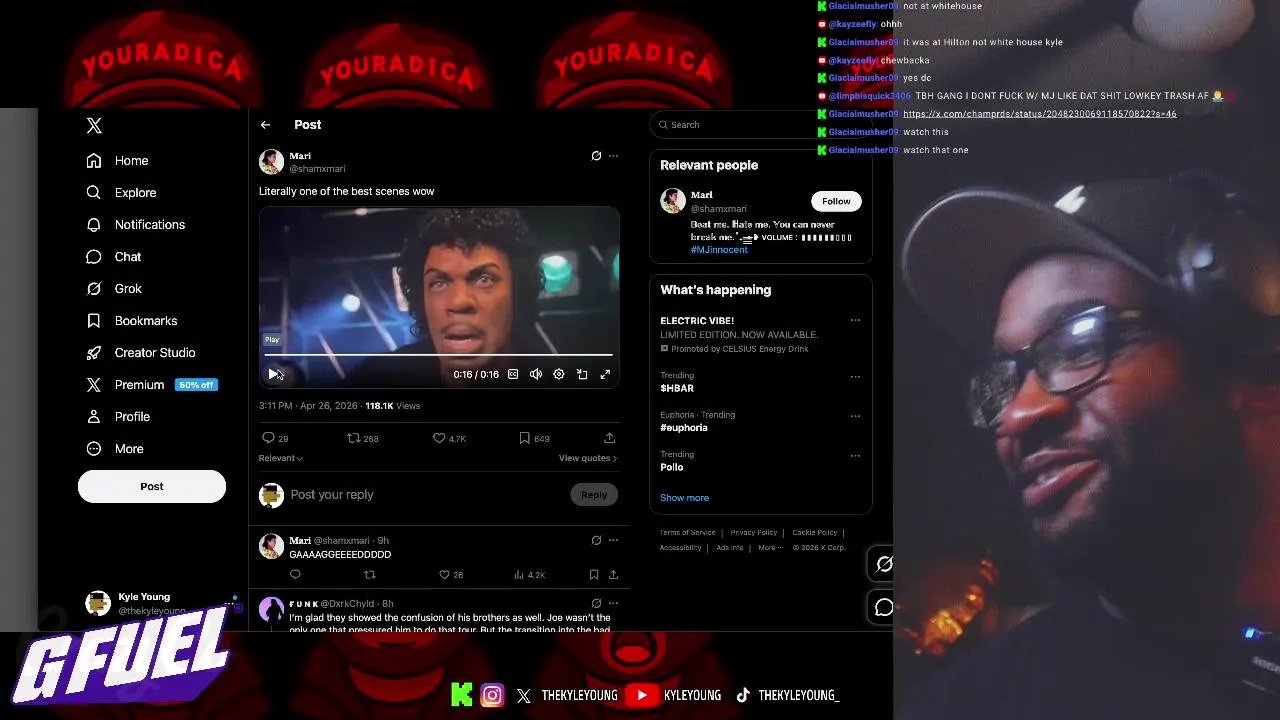Repost the GAAAAGGEEEEDDDDD comment

tap(369, 574)
